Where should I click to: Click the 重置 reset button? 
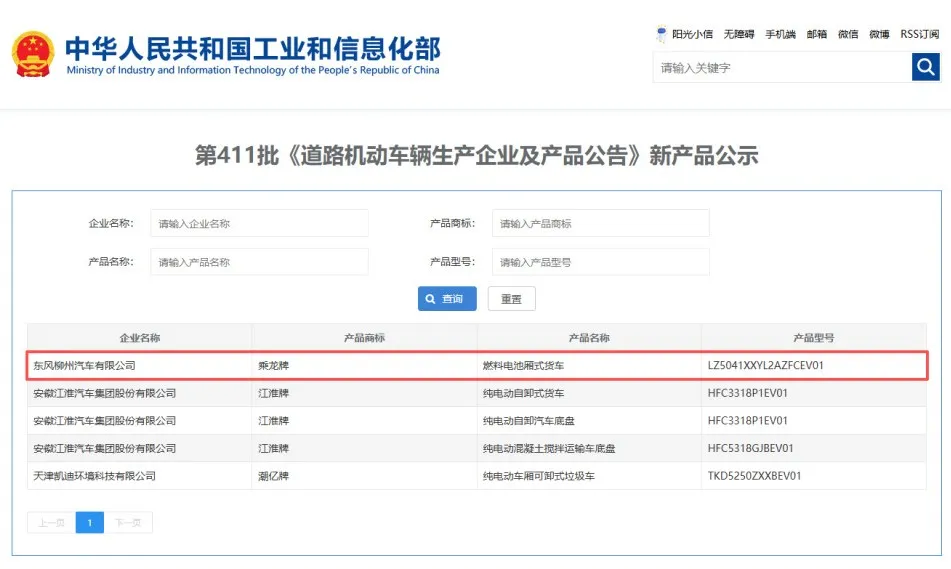tap(511, 298)
